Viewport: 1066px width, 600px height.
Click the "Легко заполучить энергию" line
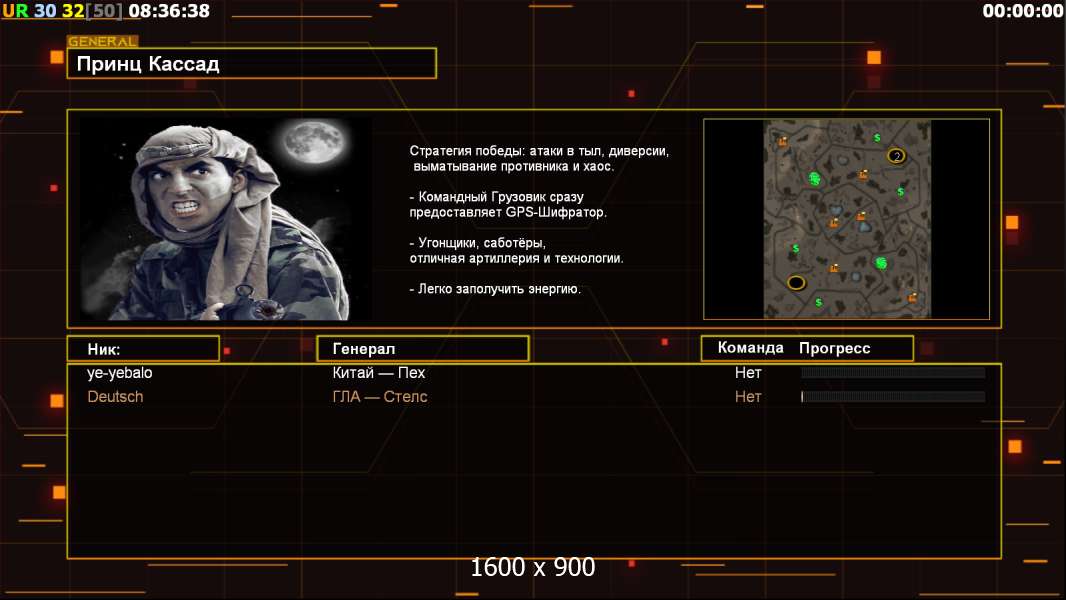pos(495,289)
